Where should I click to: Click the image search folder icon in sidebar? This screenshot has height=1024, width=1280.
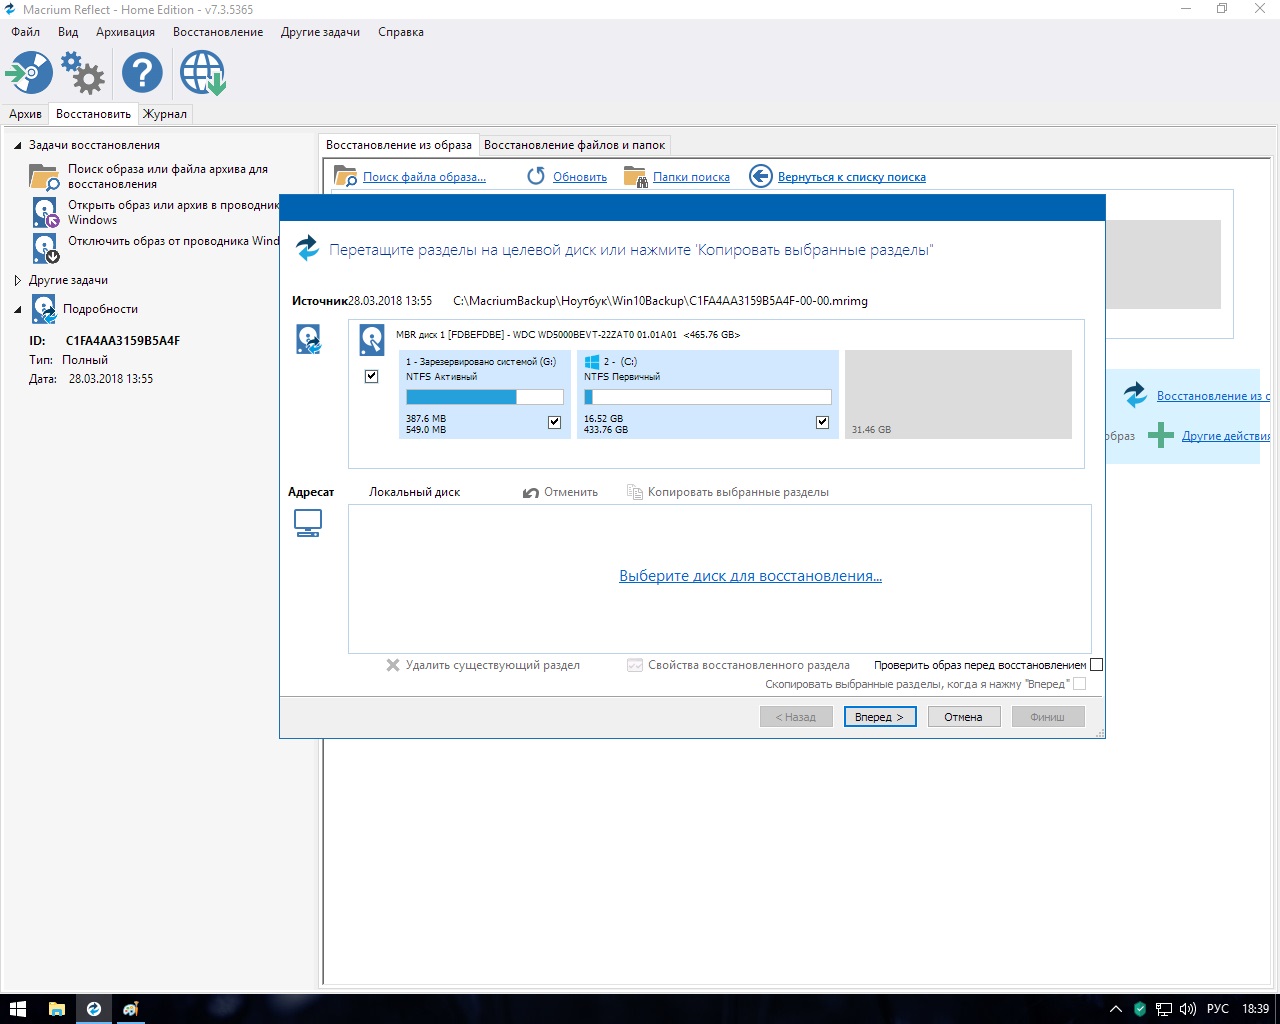pyautogui.click(x=44, y=177)
